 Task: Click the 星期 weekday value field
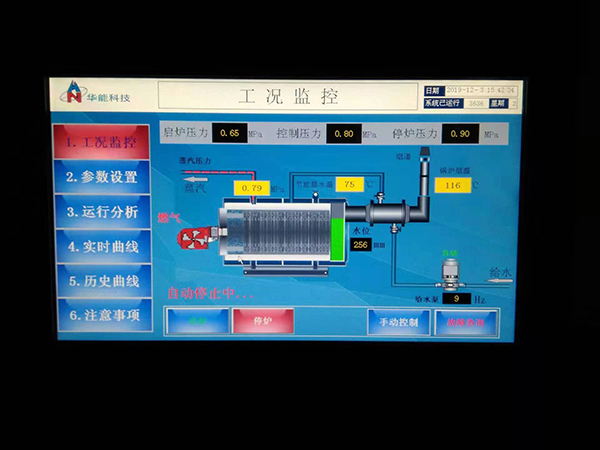click(x=514, y=103)
